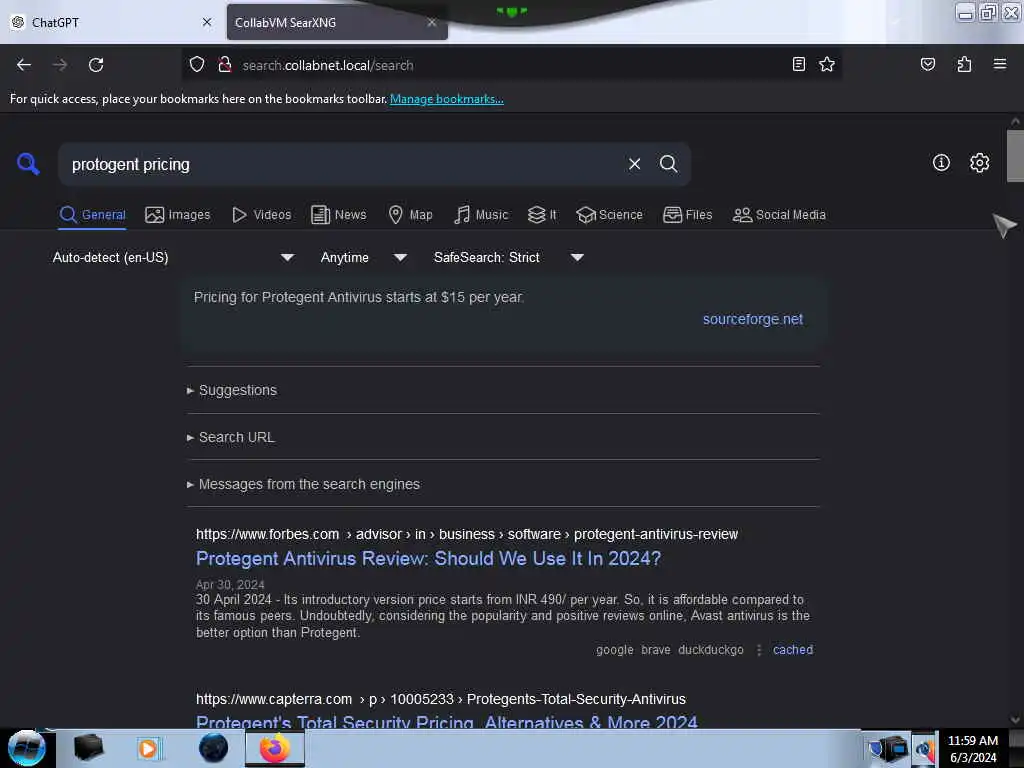Image resolution: width=1024 pixels, height=768 pixels.
Task: Click the 'Apr 30, 2024' result date
Action: [x=230, y=584]
